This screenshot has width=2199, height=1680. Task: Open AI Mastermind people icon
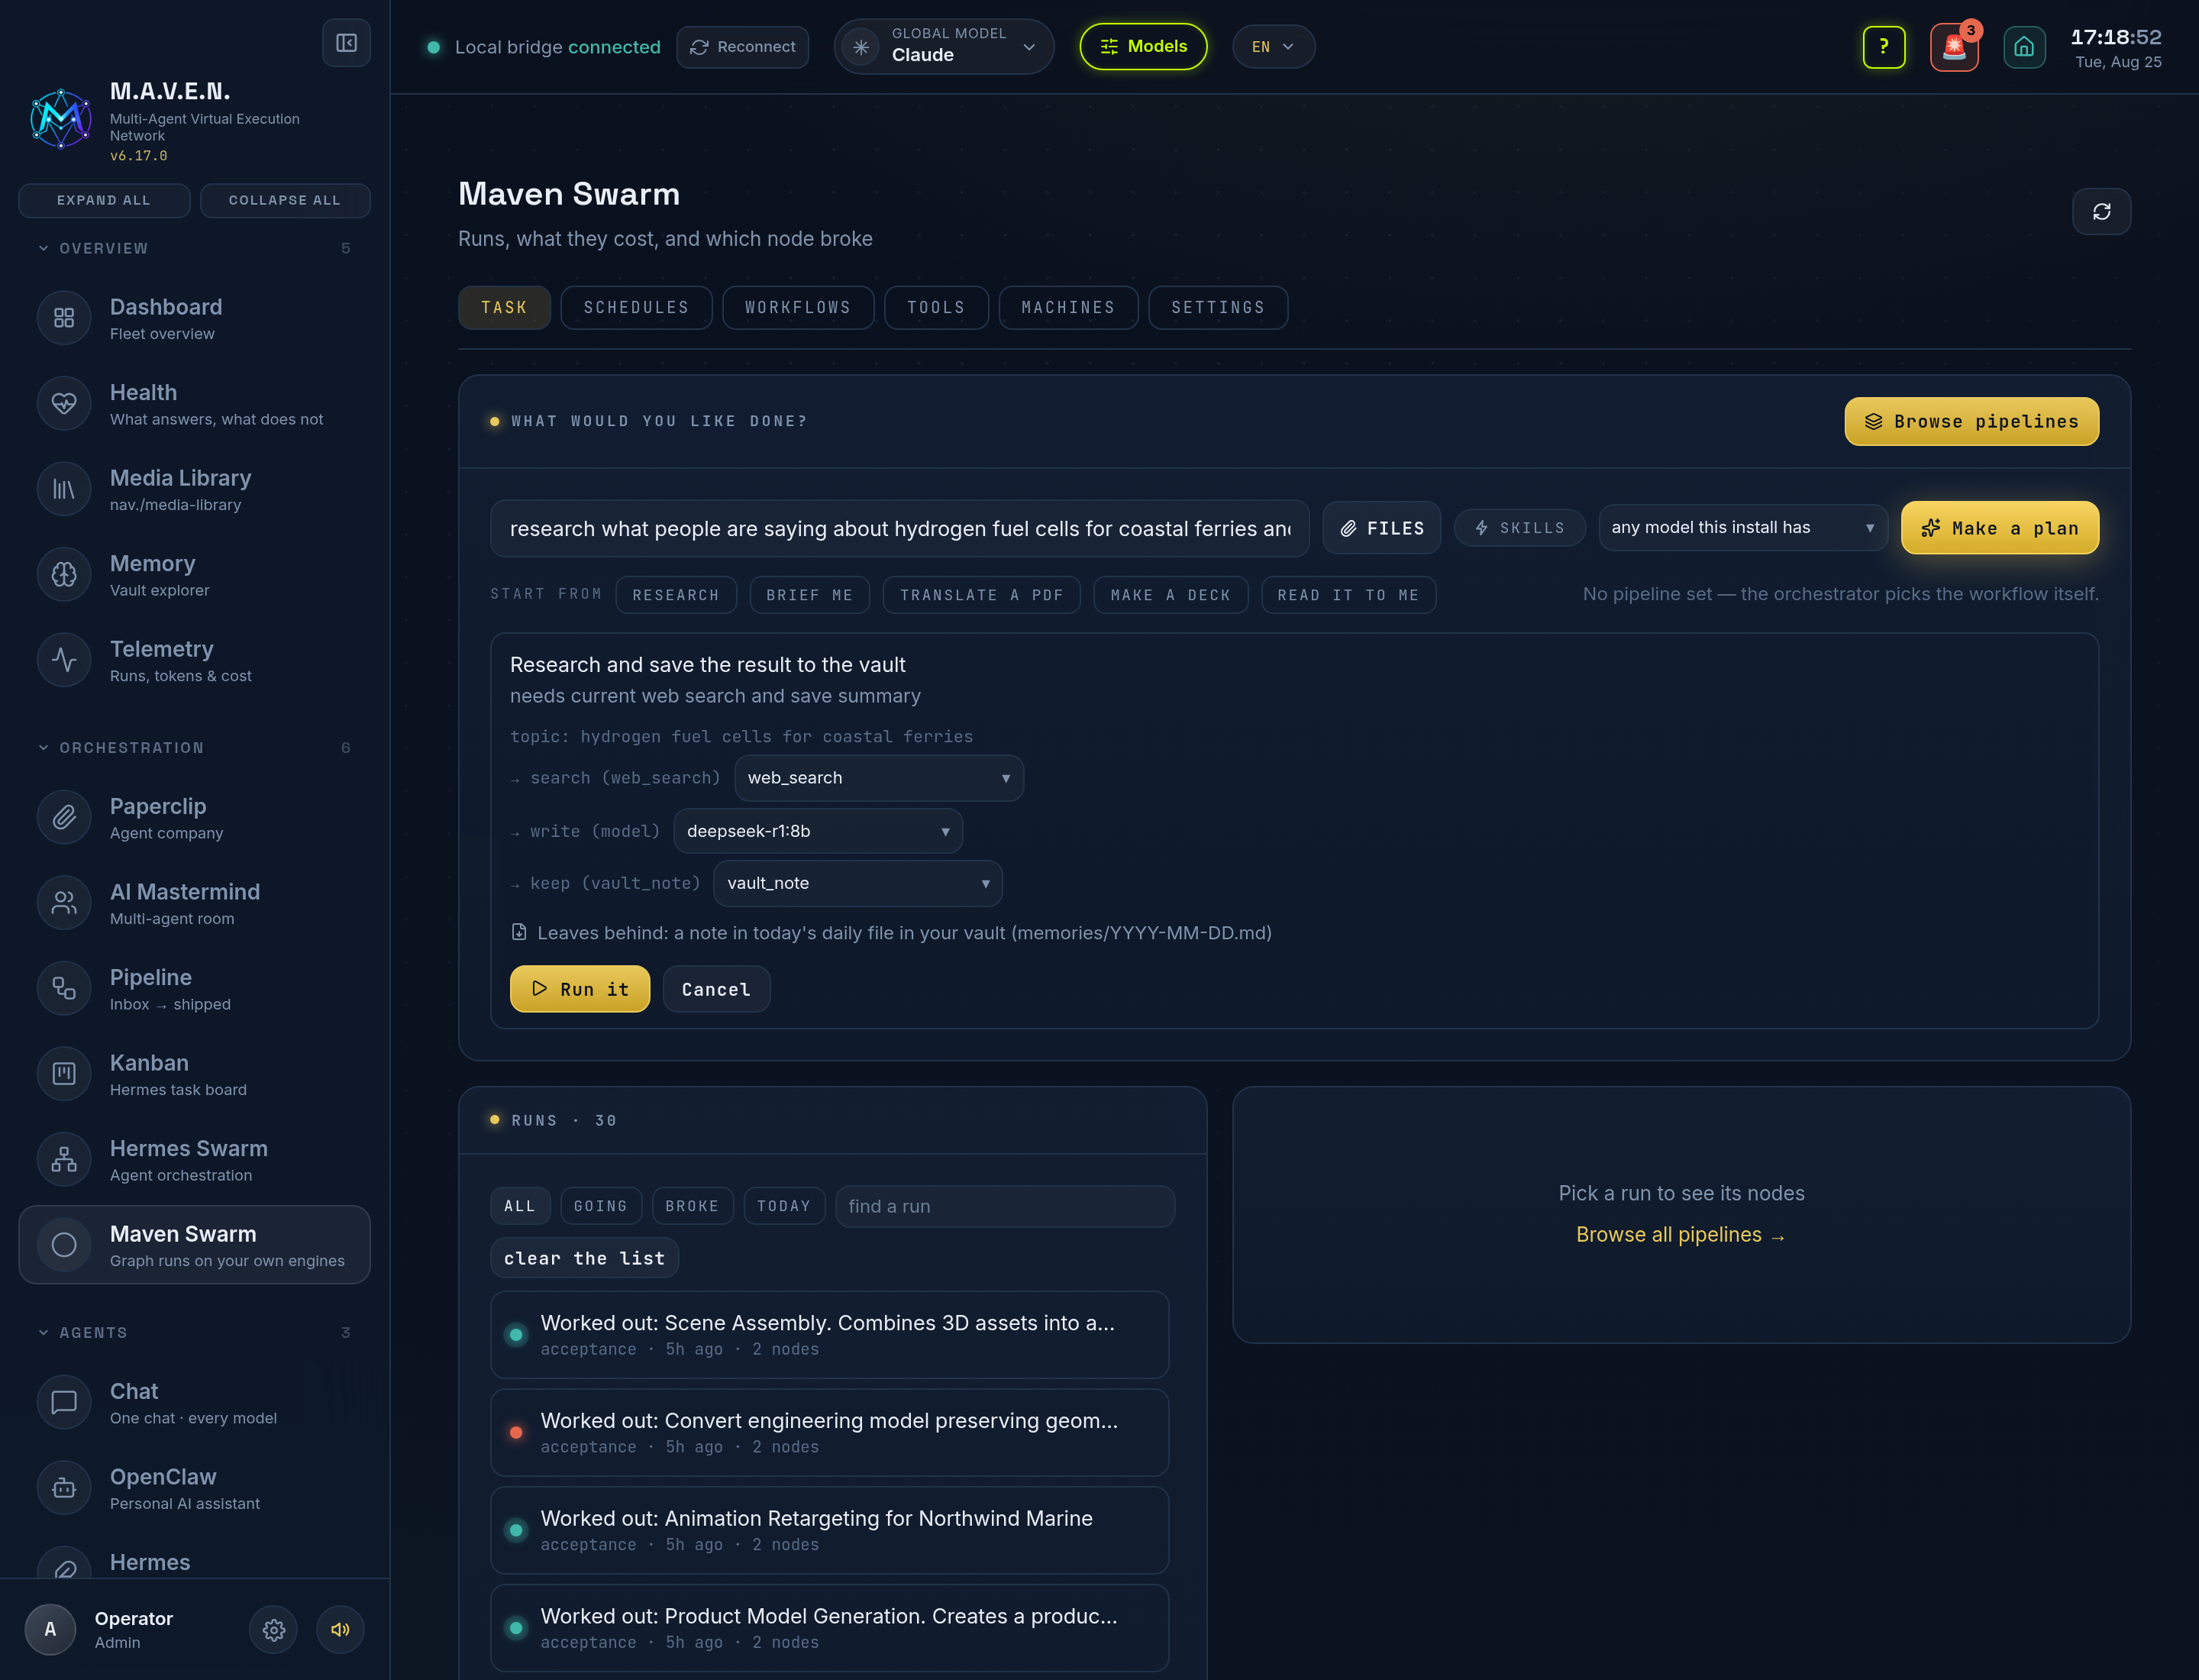(x=64, y=903)
